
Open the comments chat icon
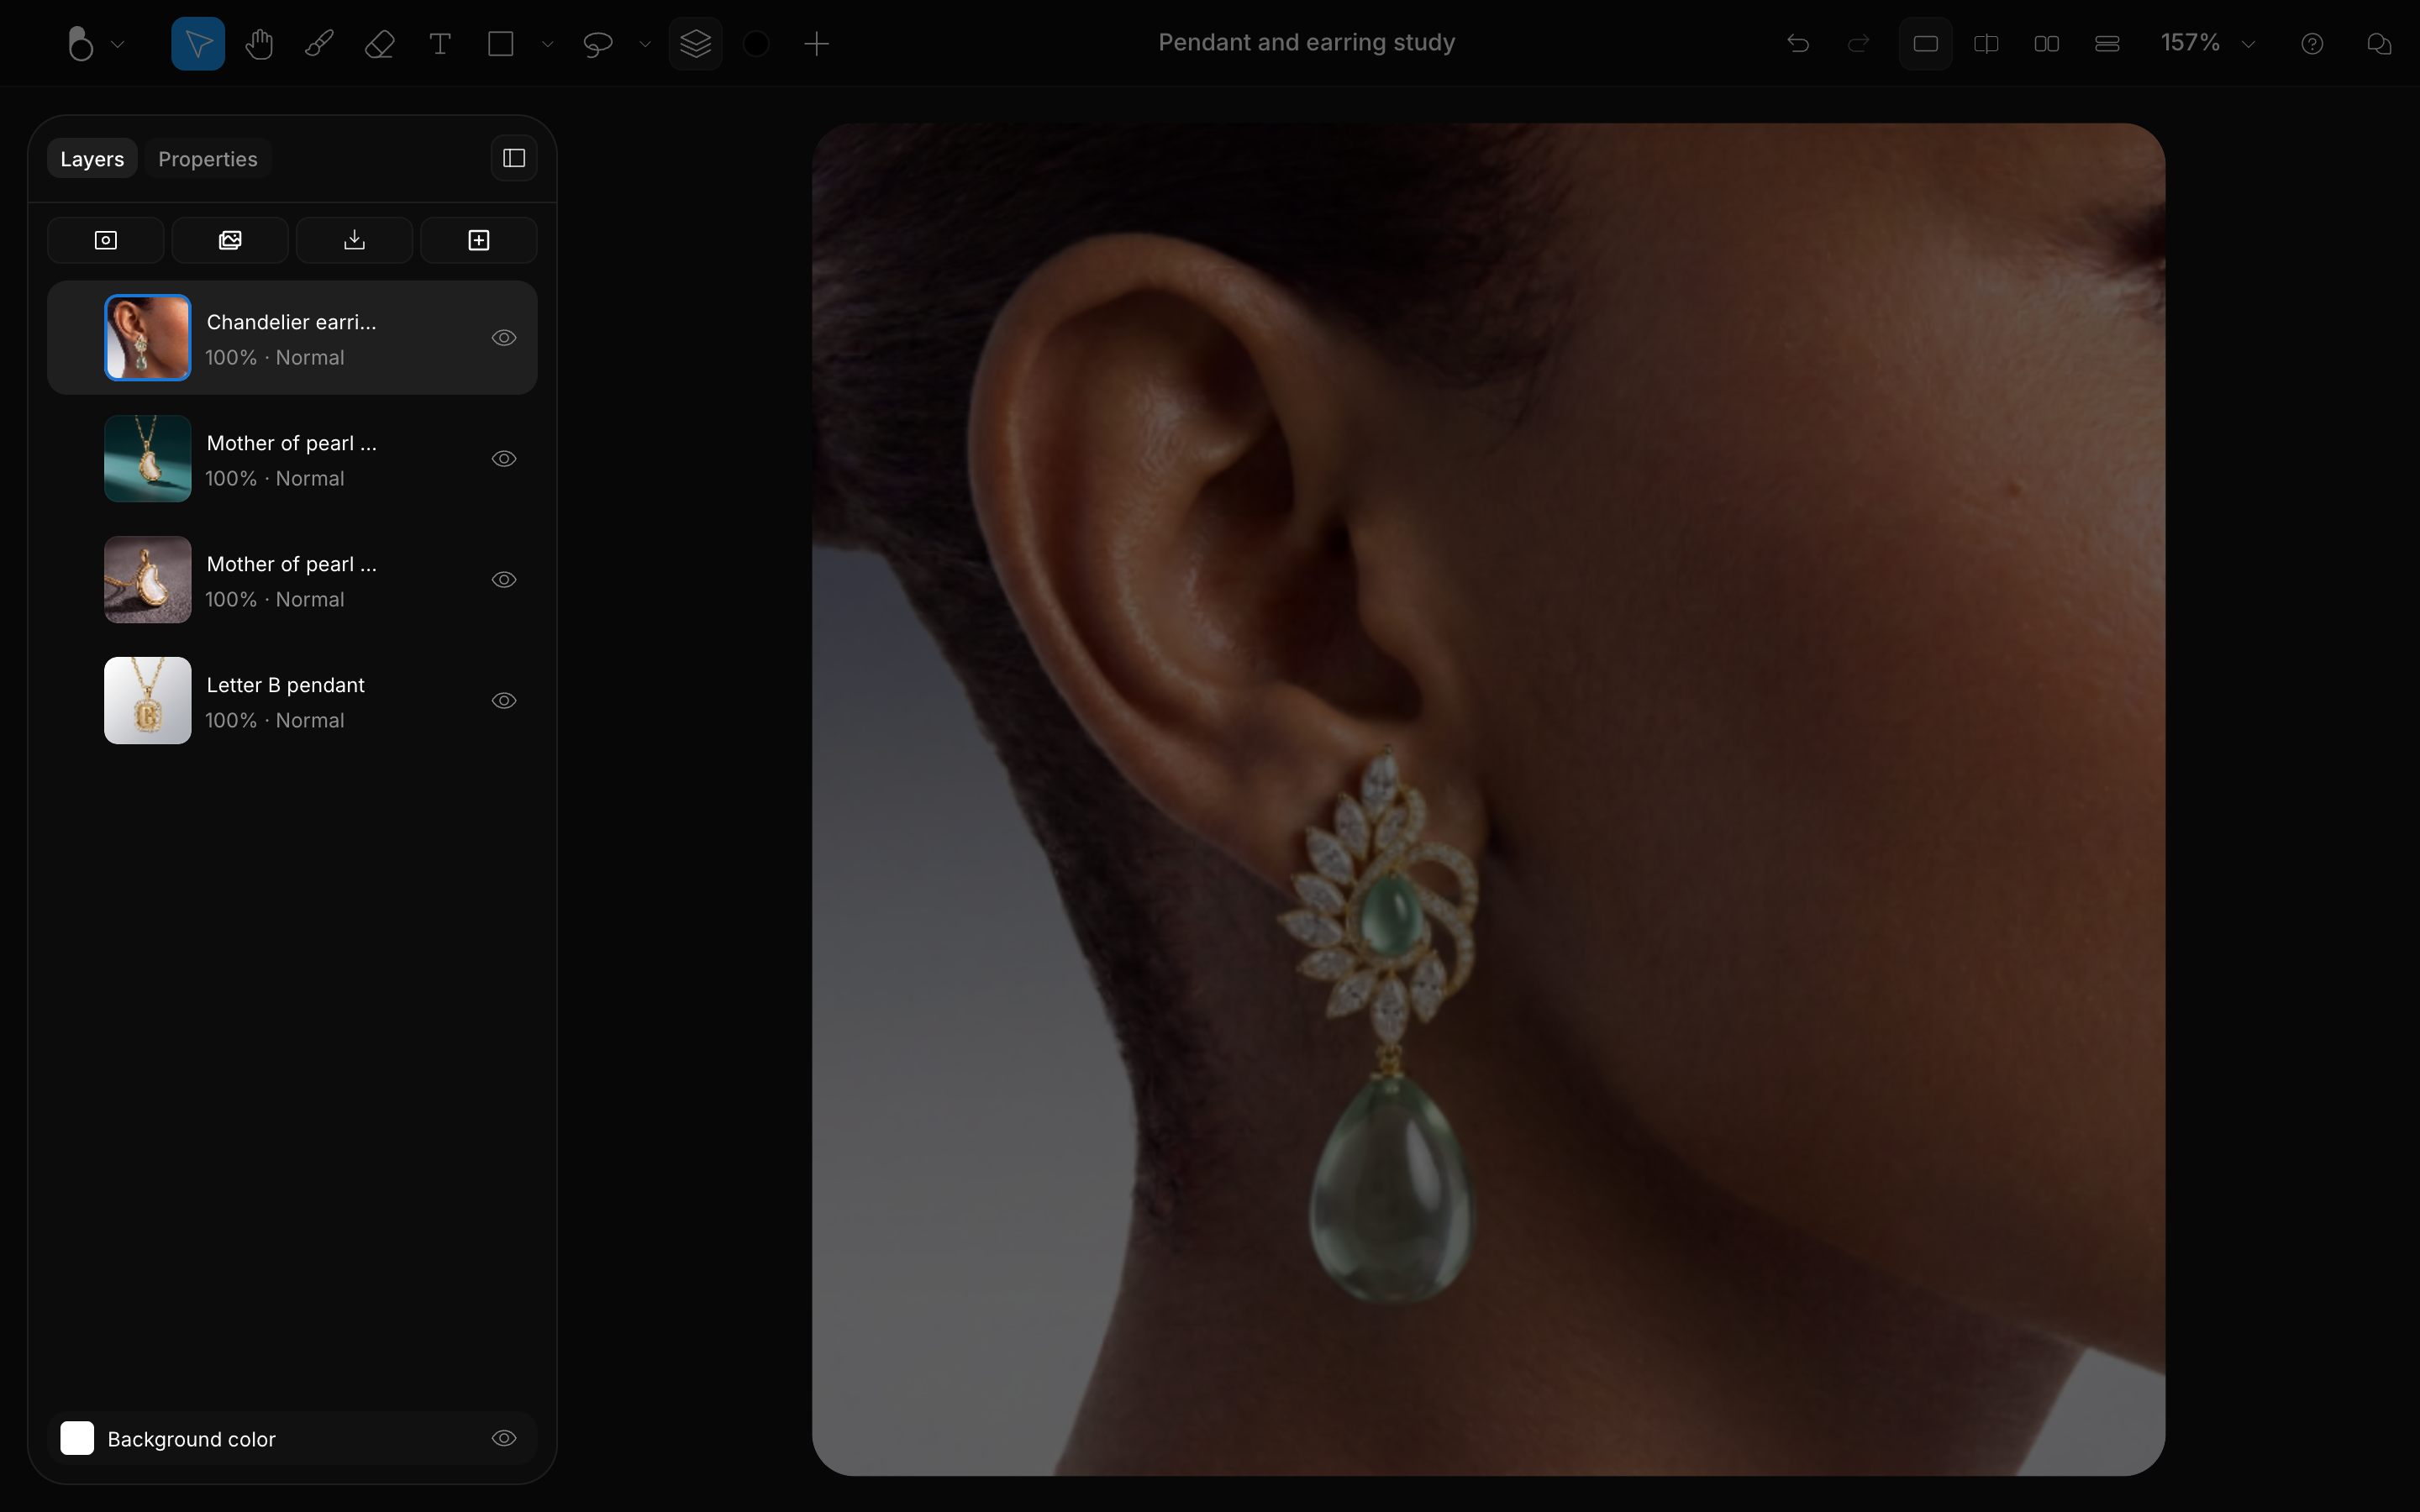[x=2379, y=44]
